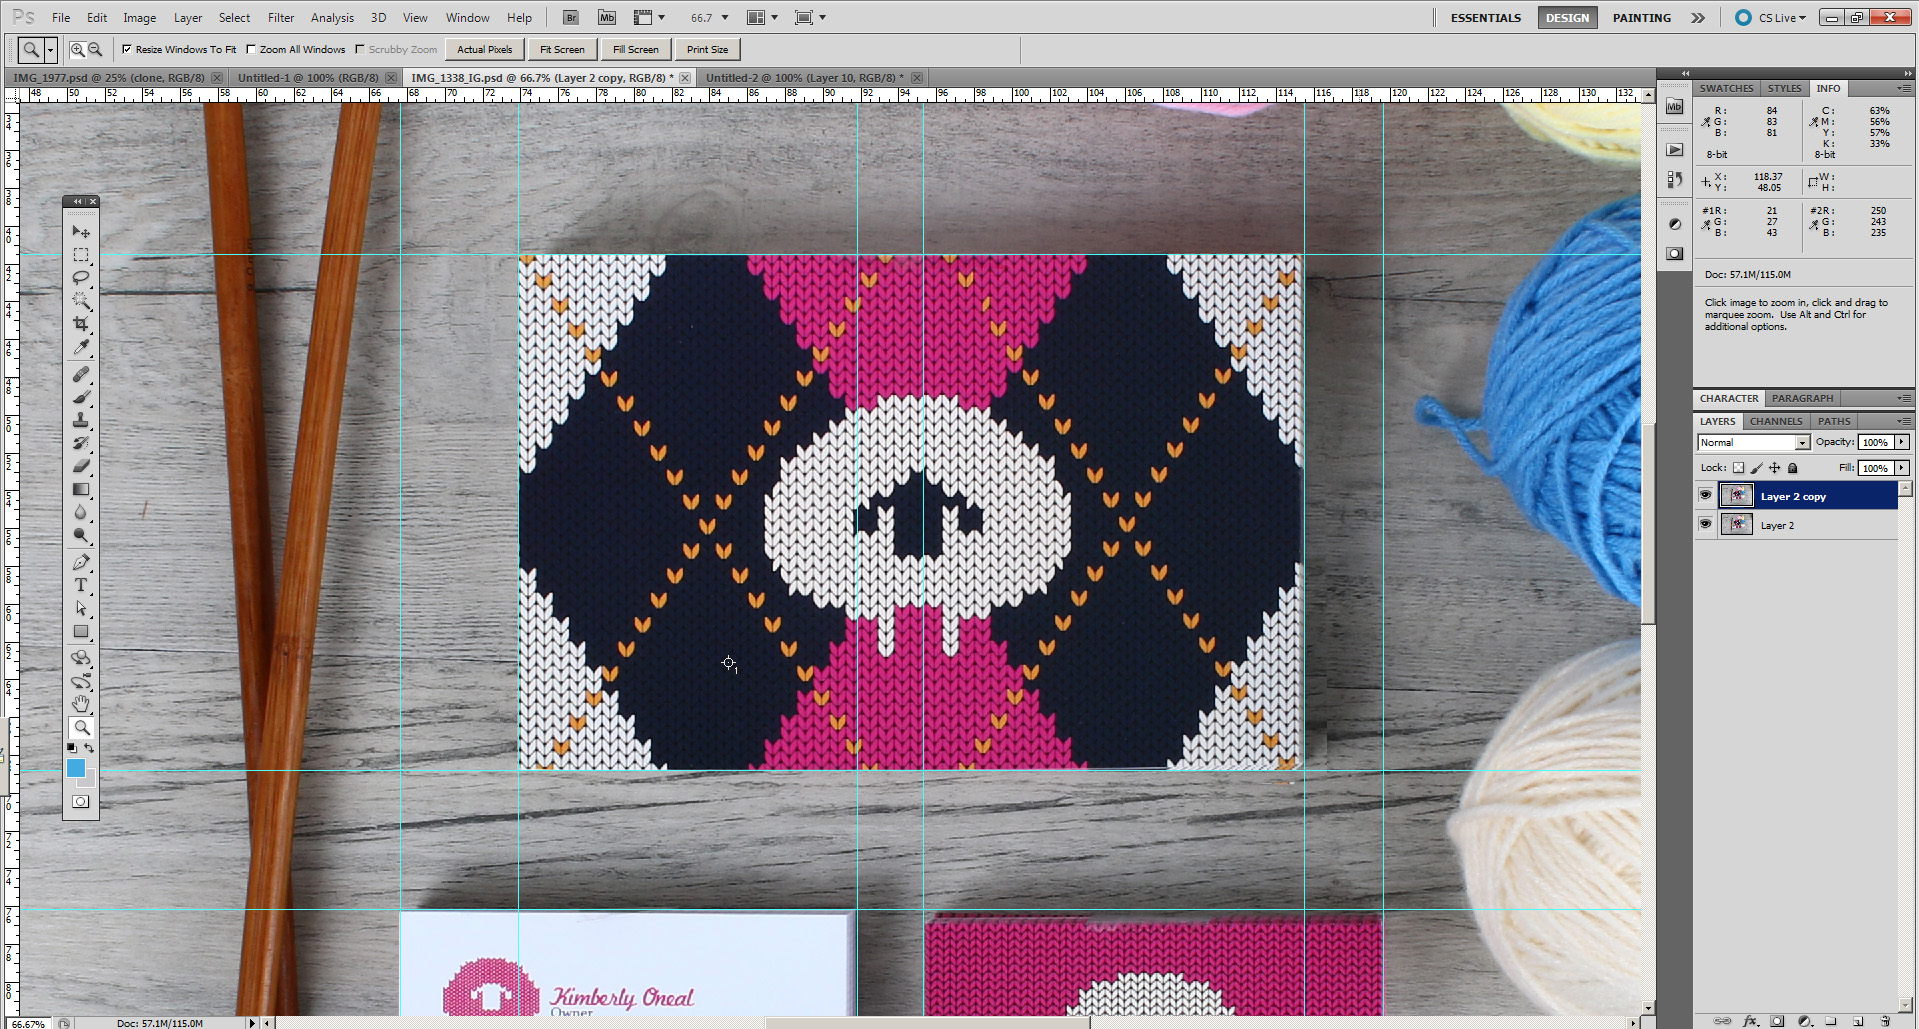Open the Arrange Documents dropdown

pos(763,17)
